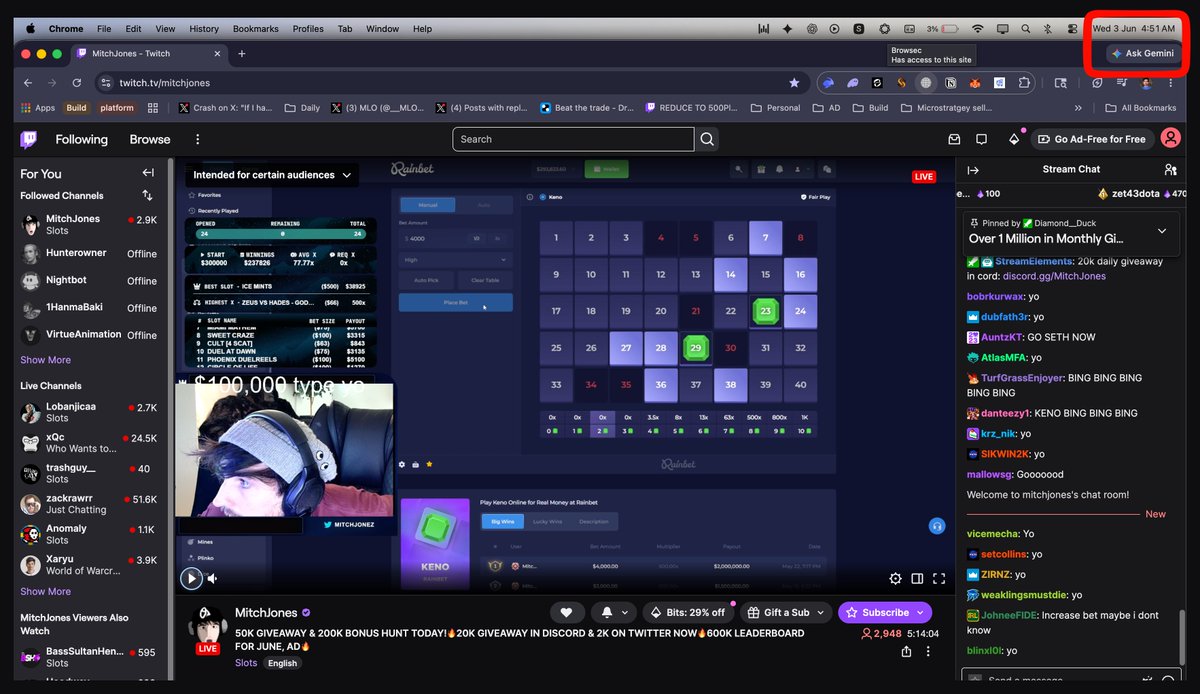The height and width of the screenshot is (694, 1200).
Task: Click the Wi-Fi icon in menu bar
Action: 977,29
